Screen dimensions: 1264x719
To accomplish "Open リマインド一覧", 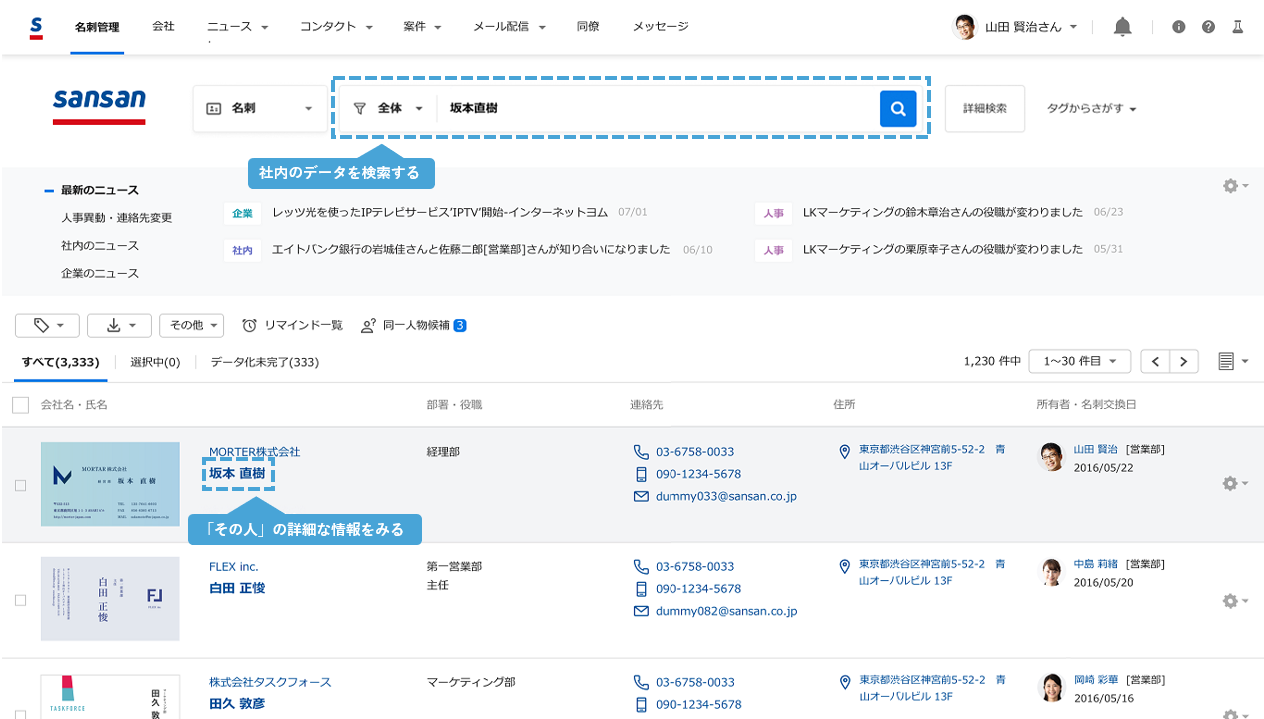I will point(292,325).
